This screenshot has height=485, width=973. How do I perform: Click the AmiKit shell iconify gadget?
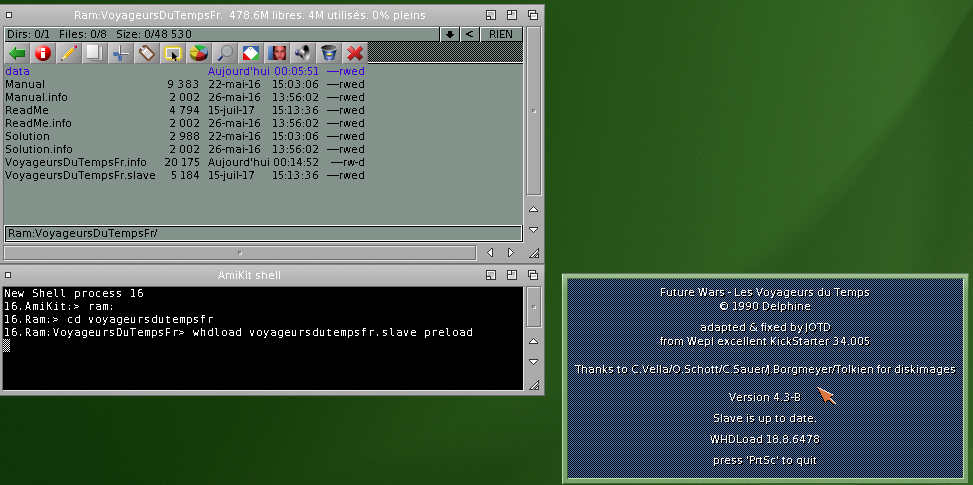coord(491,275)
